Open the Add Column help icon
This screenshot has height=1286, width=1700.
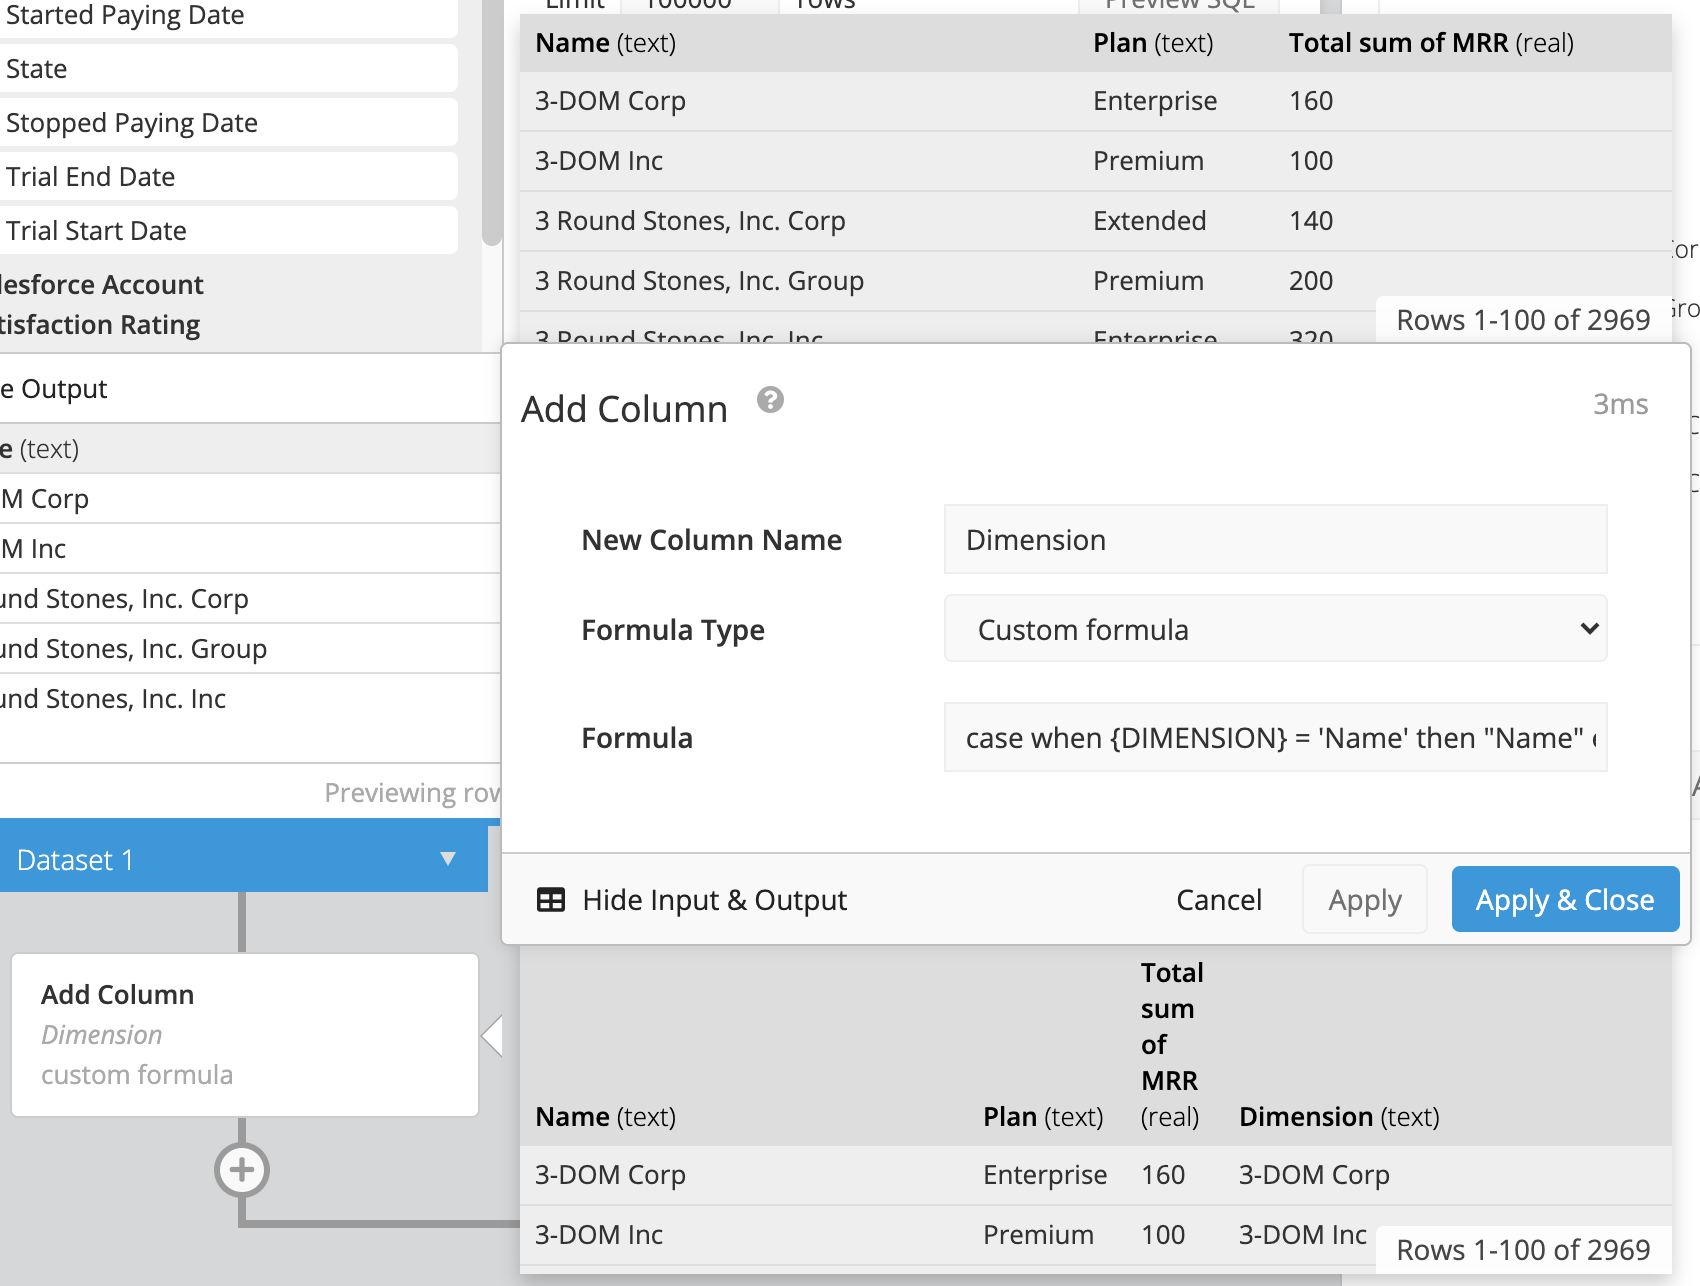tap(770, 400)
